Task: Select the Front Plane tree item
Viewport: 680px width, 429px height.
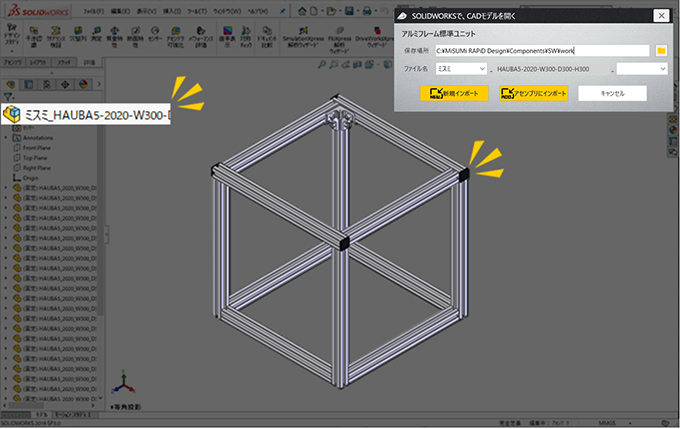Action: click(35, 147)
